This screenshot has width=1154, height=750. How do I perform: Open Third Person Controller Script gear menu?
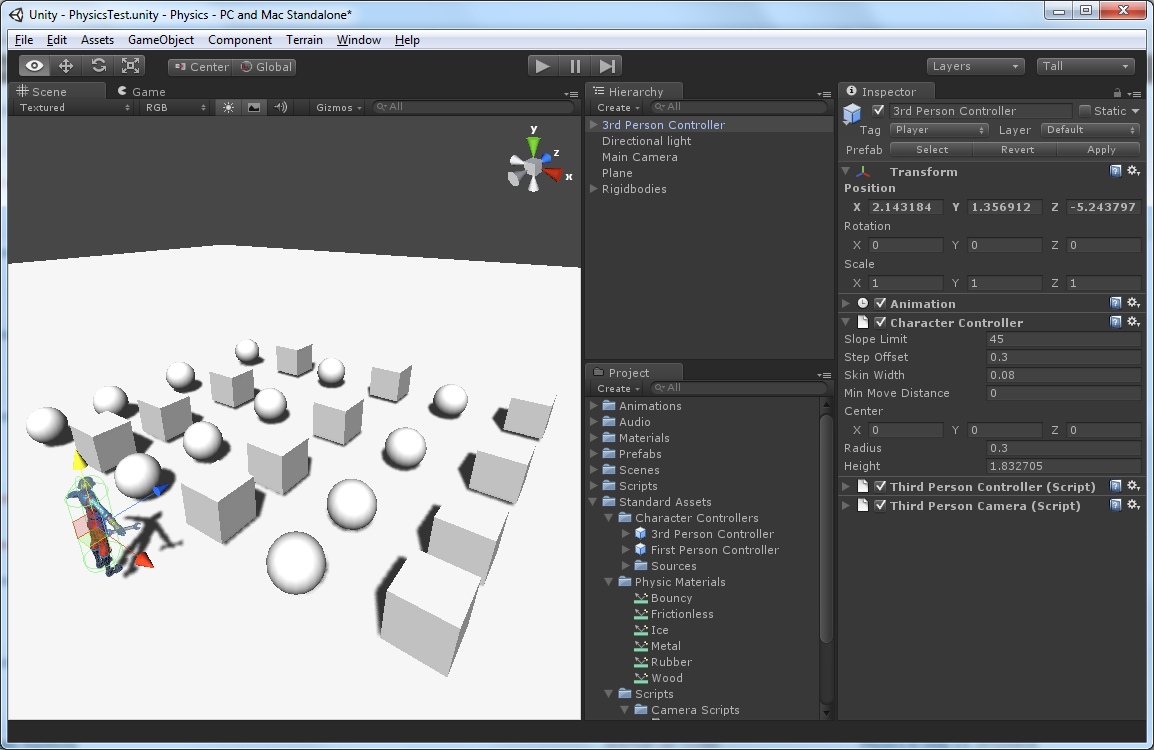coord(1133,487)
